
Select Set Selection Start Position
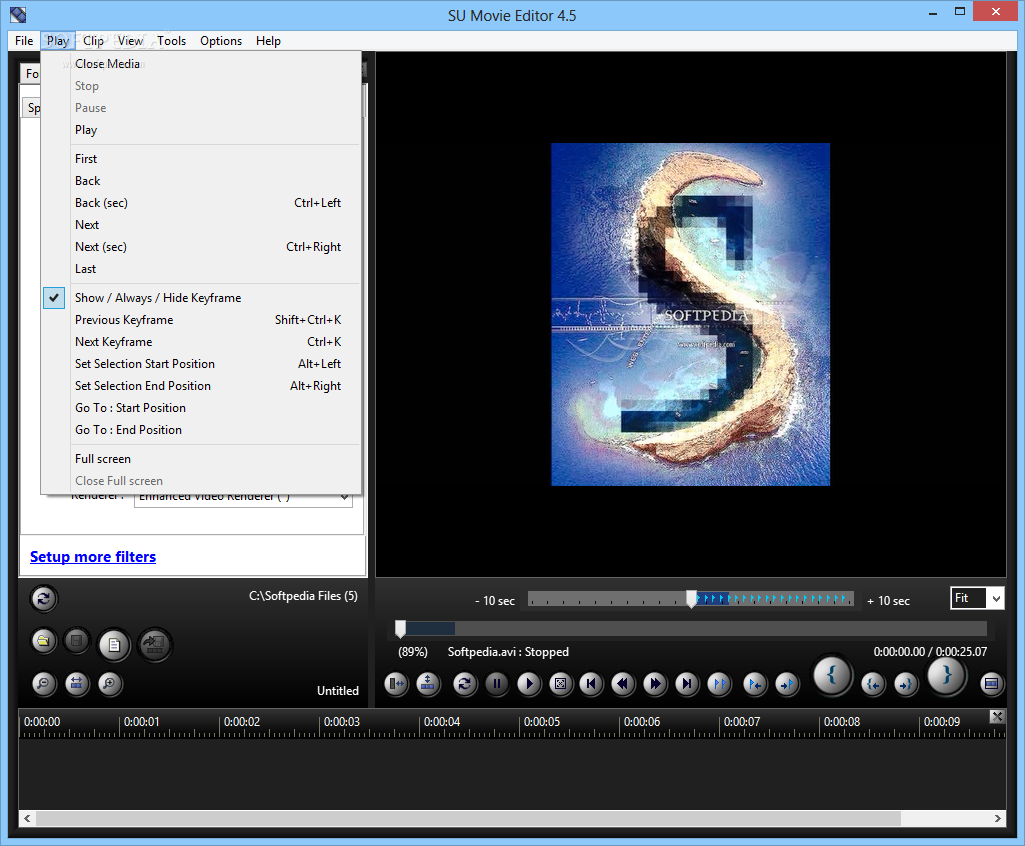[201, 364]
